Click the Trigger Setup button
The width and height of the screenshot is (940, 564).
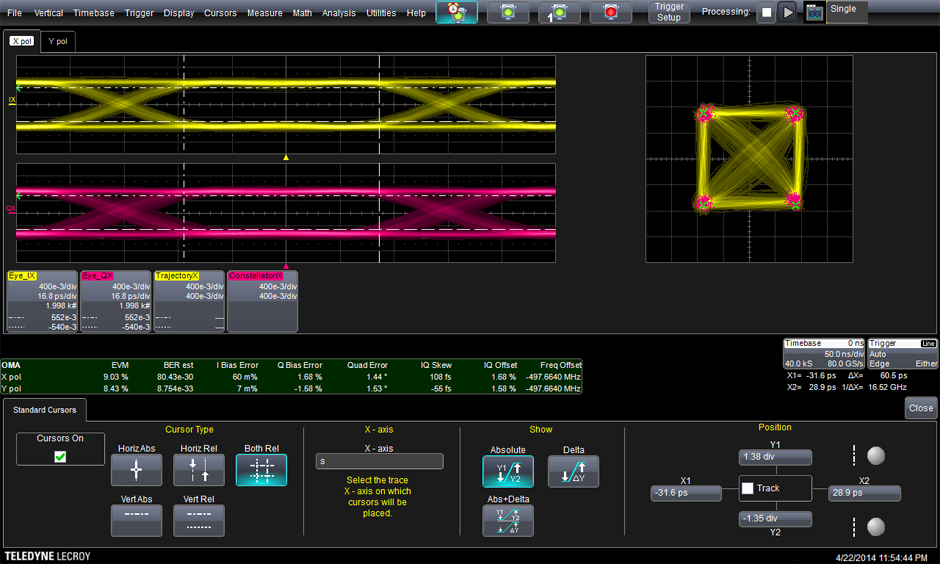click(669, 12)
